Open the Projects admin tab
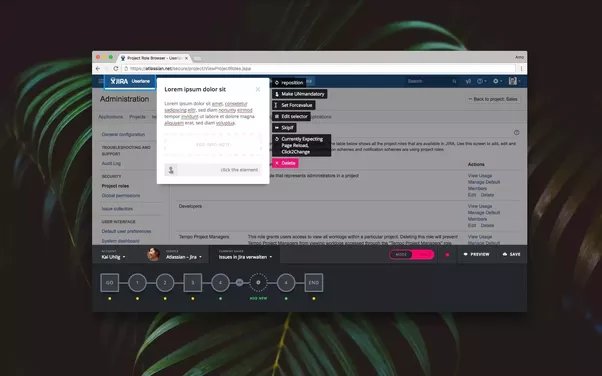This screenshot has height=376, width=602. [137, 117]
